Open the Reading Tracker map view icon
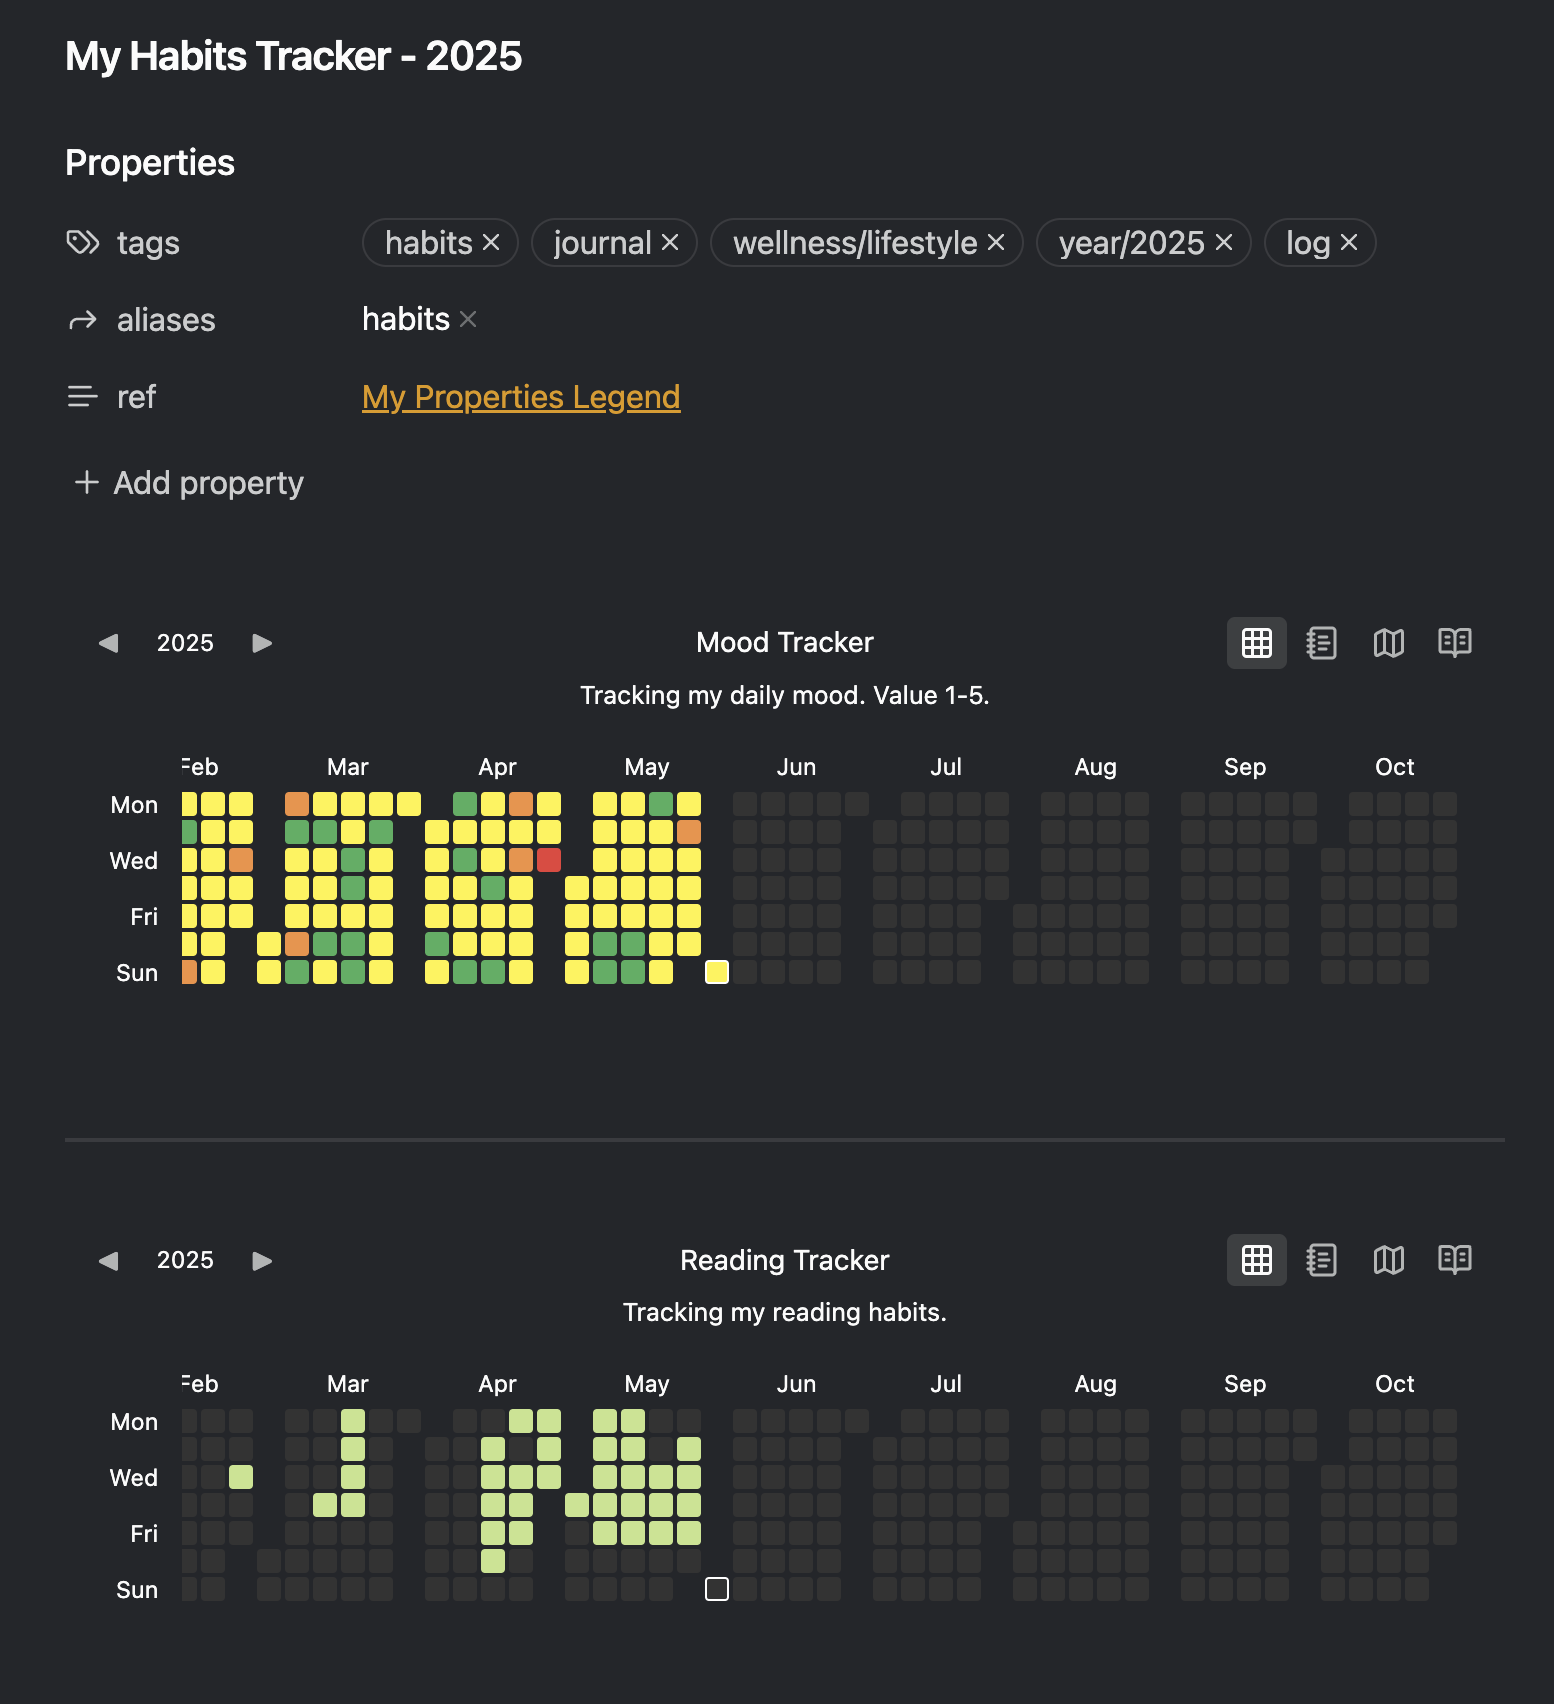 [1388, 1260]
